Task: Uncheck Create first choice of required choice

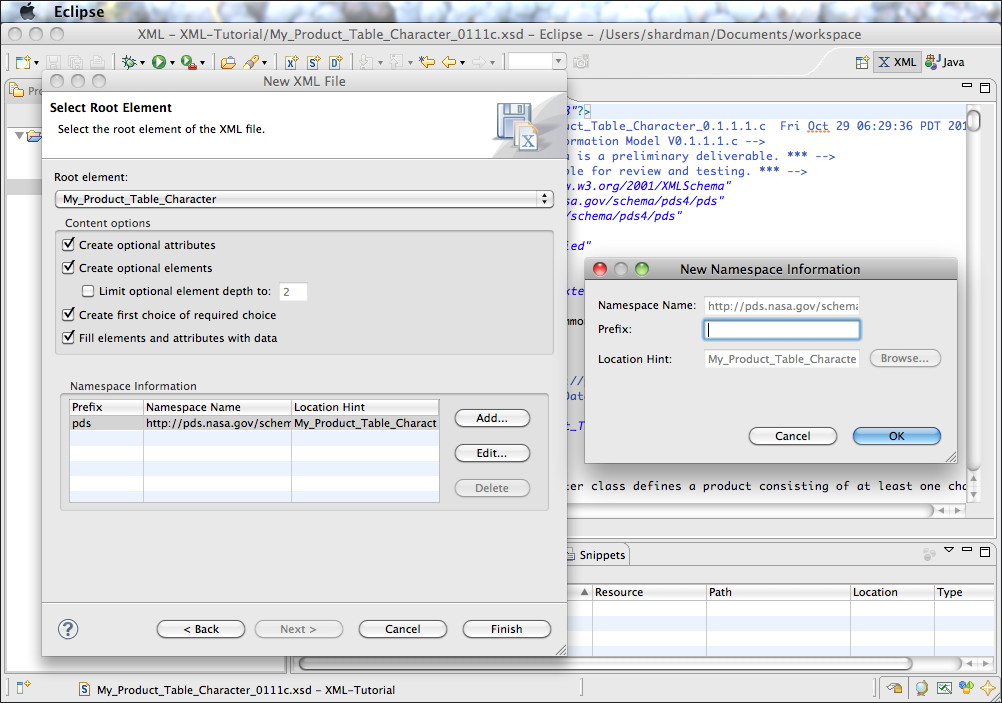Action: click(68, 314)
